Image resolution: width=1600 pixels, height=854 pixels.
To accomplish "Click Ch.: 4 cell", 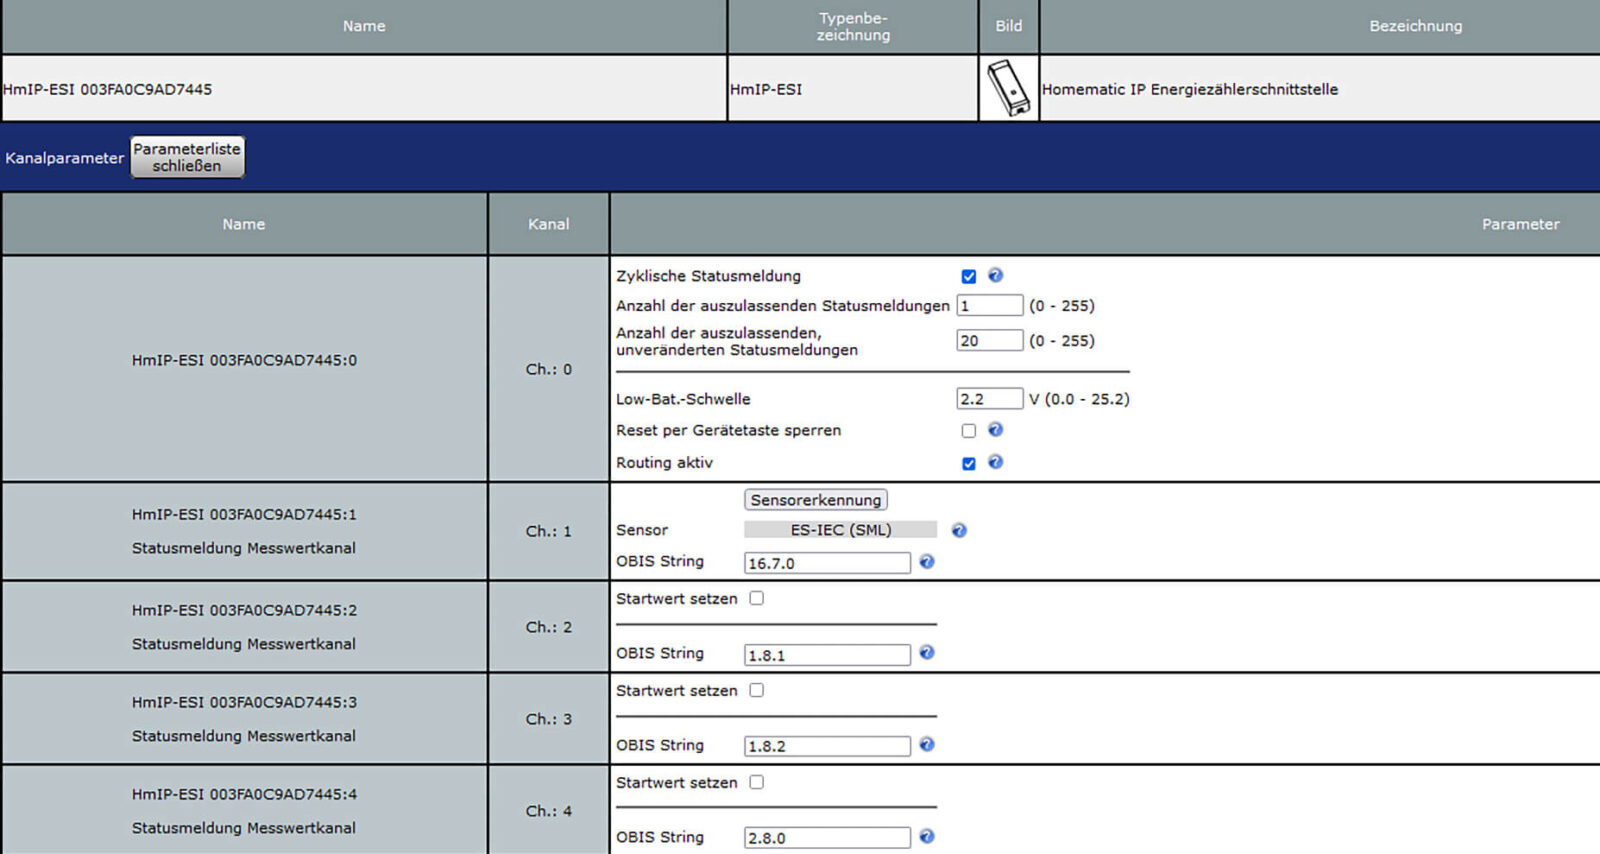I will pos(549,811).
